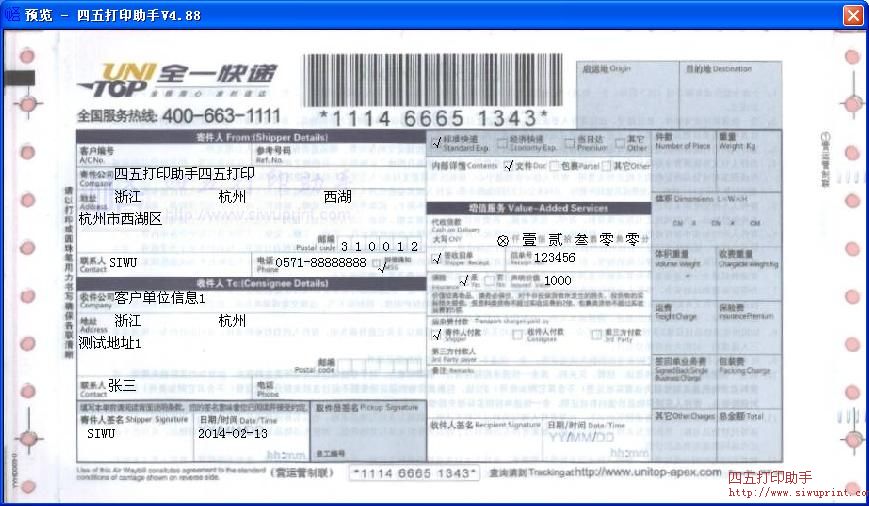Image resolution: width=869 pixels, height=506 pixels.
Task: Click the date 2014-02-13
Action: click(233, 433)
